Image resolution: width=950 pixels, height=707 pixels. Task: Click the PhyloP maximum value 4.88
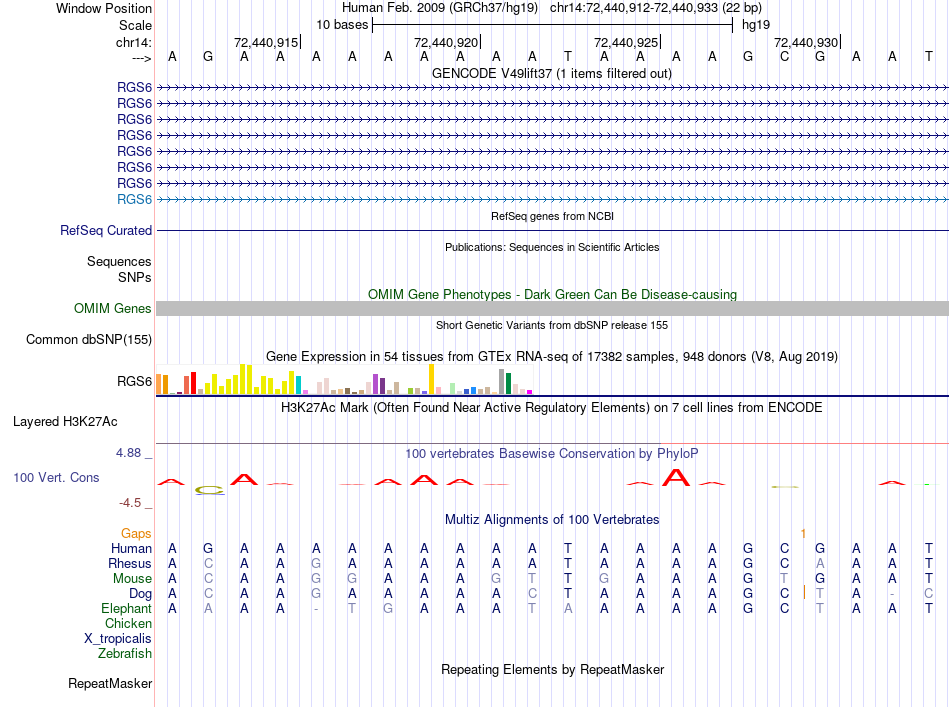coord(128,453)
